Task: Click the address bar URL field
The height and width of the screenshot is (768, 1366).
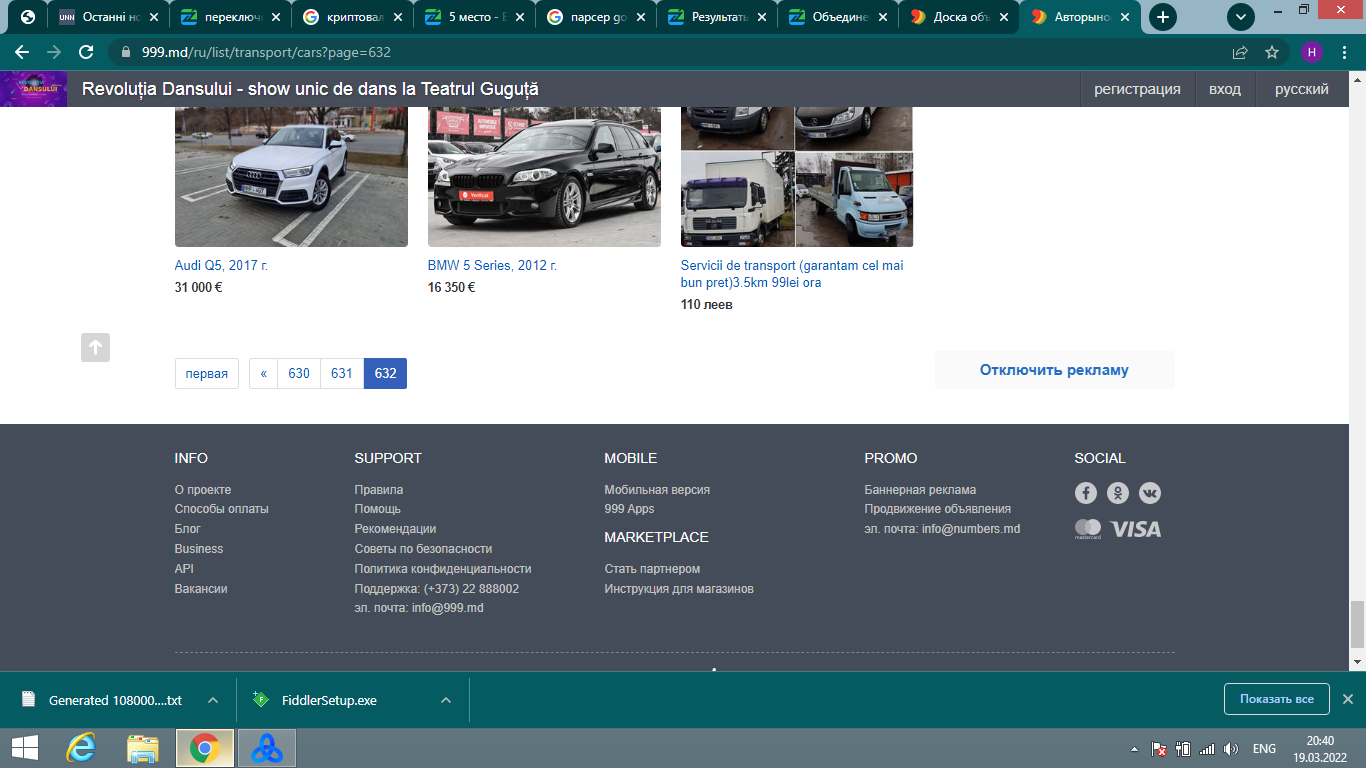Action: pyautogui.click(x=600, y=52)
